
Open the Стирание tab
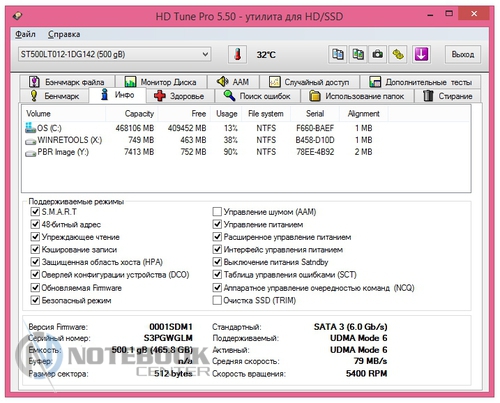coord(448,96)
